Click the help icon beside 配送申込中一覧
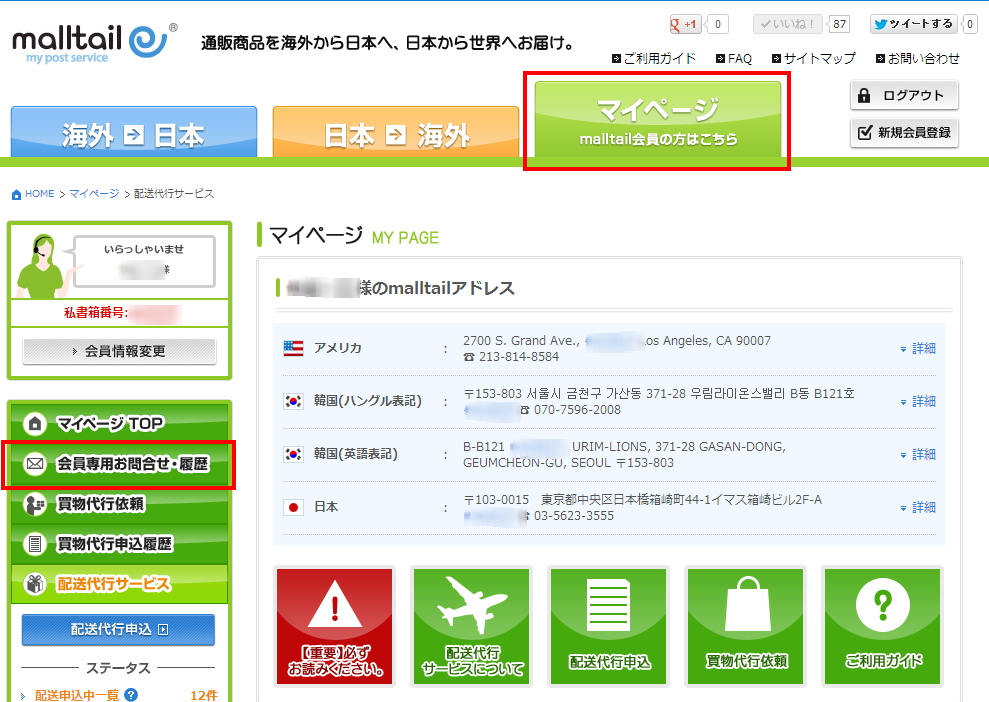This screenshot has width=989, height=702. pos(131,695)
